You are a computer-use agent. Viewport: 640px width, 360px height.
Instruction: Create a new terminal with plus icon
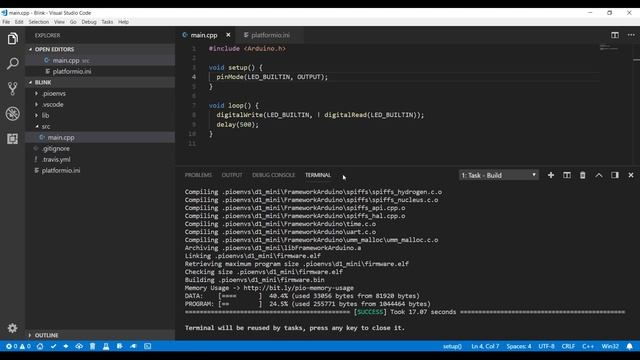click(x=551, y=175)
